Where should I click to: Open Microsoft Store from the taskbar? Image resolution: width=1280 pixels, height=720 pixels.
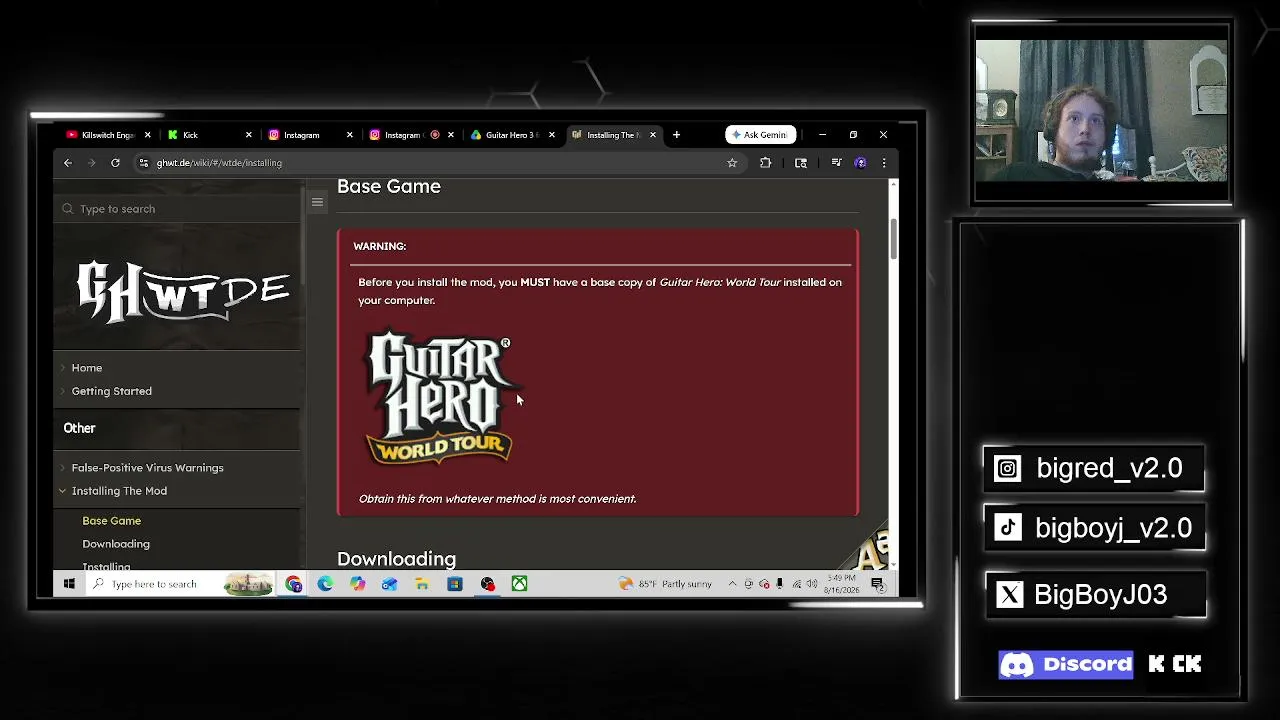[x=455, y=584]
